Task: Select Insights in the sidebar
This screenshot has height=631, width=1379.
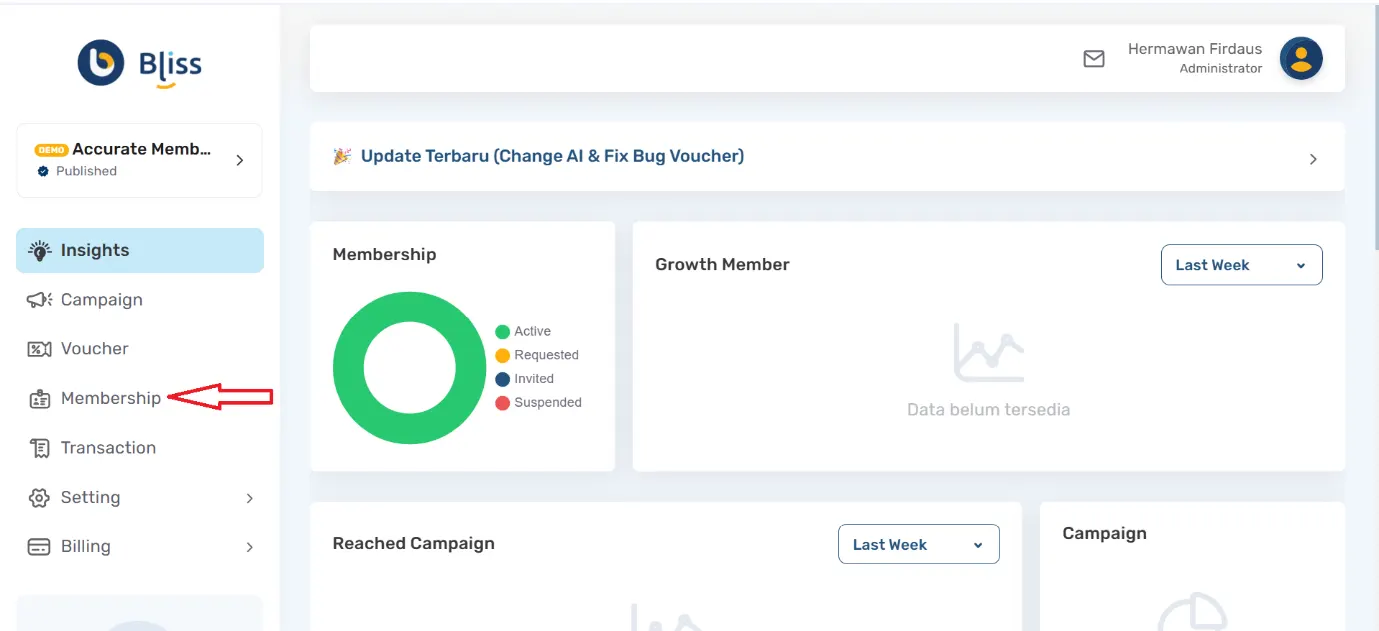Action: 139,250
